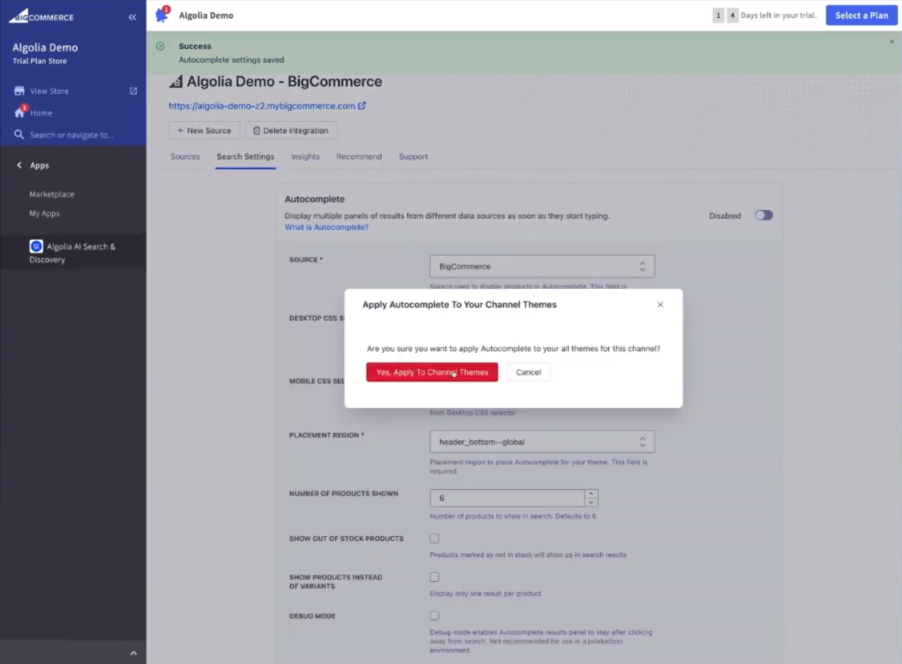Viewport: 902px width, 664px height.
Task: Check Show Out Of Stock Products checkbox
Action: tap(434, 539)
